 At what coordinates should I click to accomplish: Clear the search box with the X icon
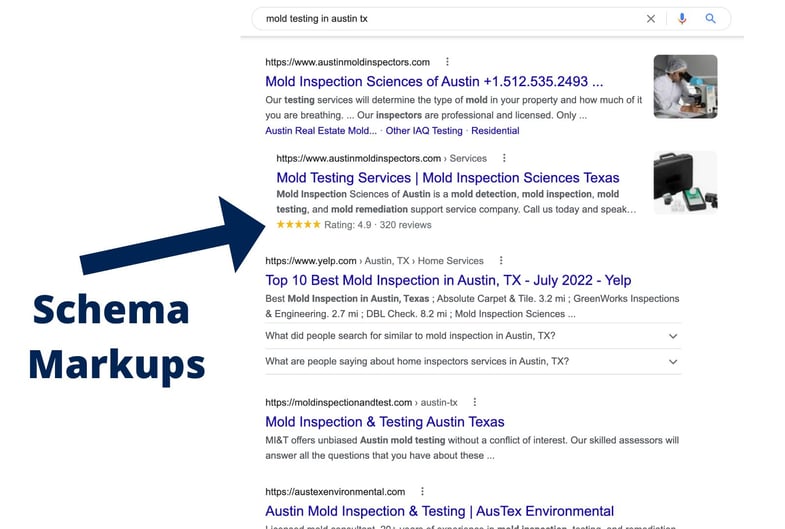pos(650,19)
